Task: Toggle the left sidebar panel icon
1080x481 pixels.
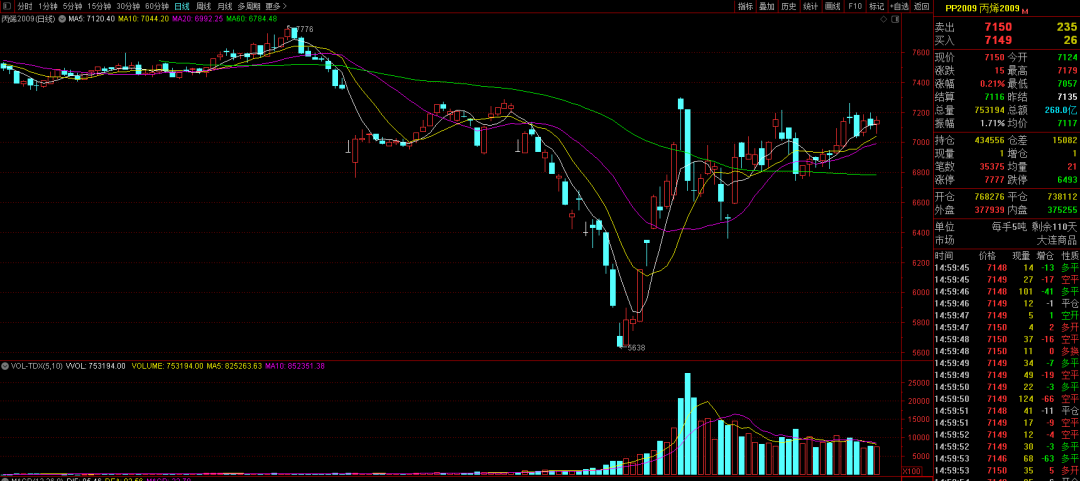Action: pos(7,6)
